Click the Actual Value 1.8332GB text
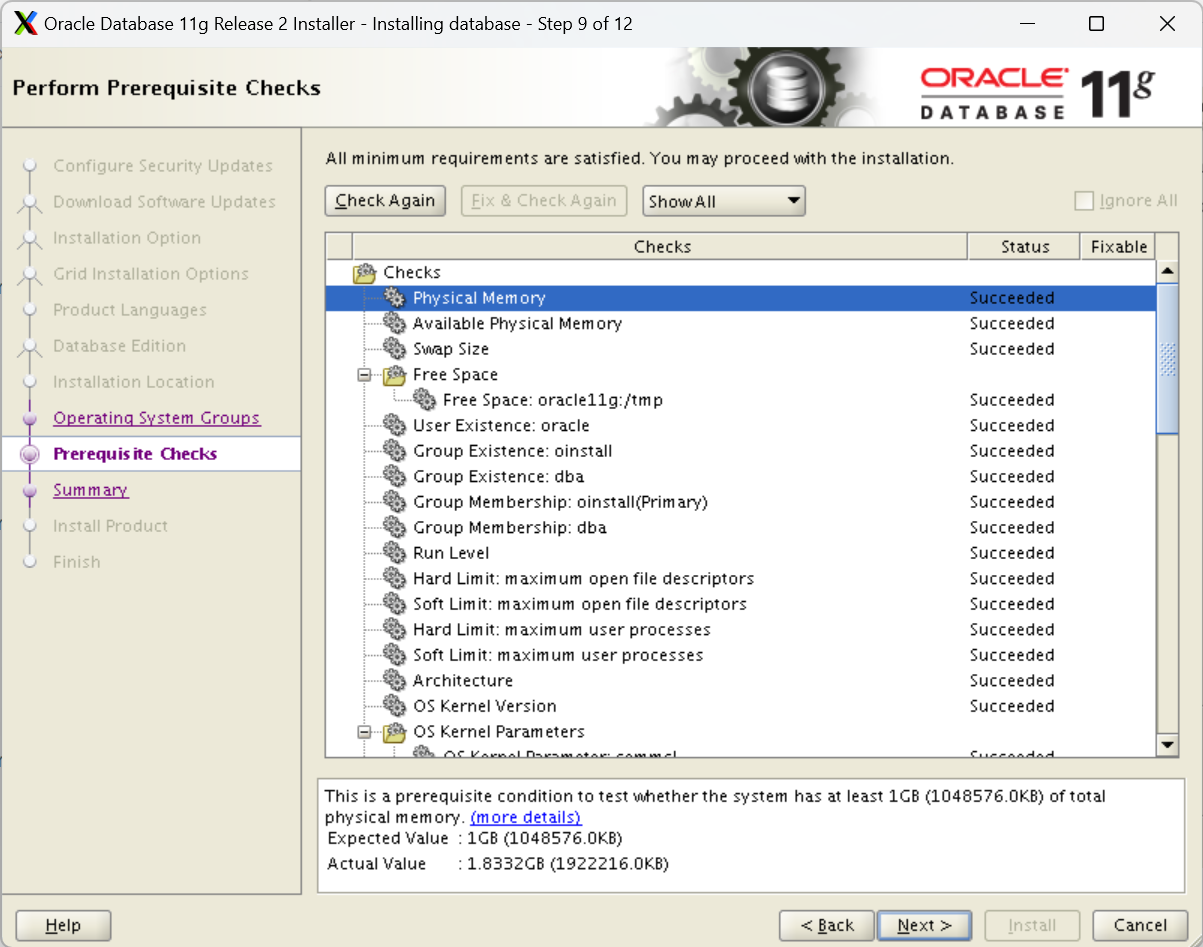Viewport: 1203px width, 947px height. (568, 863)
